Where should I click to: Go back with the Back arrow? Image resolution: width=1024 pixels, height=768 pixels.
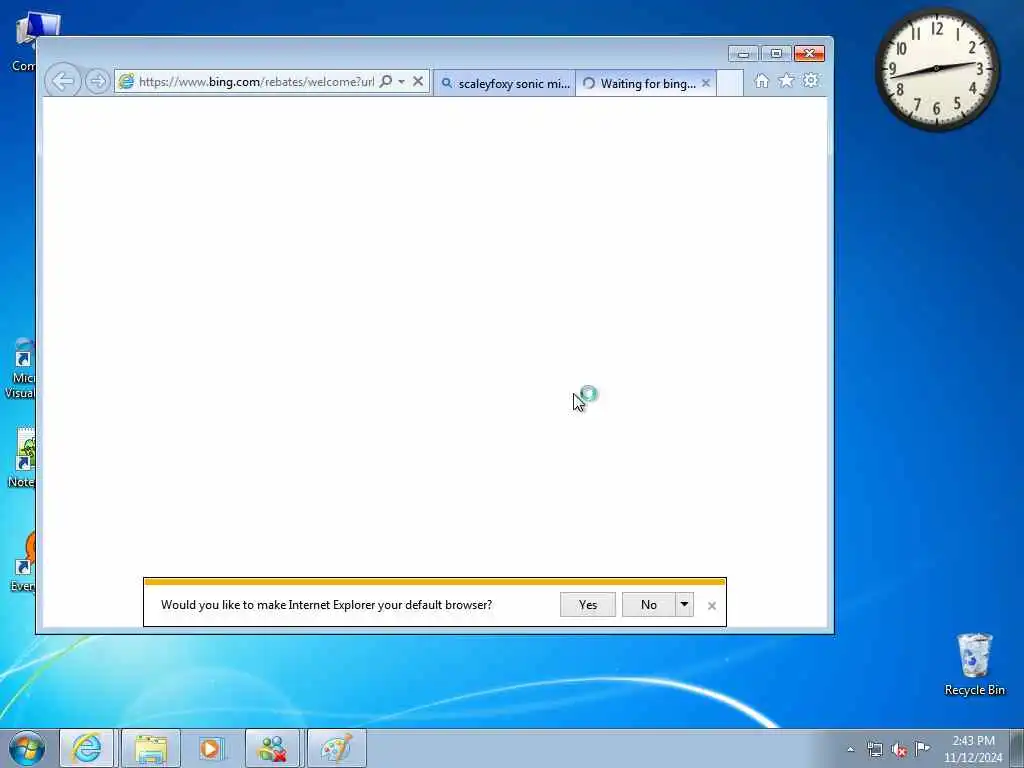[x=63, y=82]
